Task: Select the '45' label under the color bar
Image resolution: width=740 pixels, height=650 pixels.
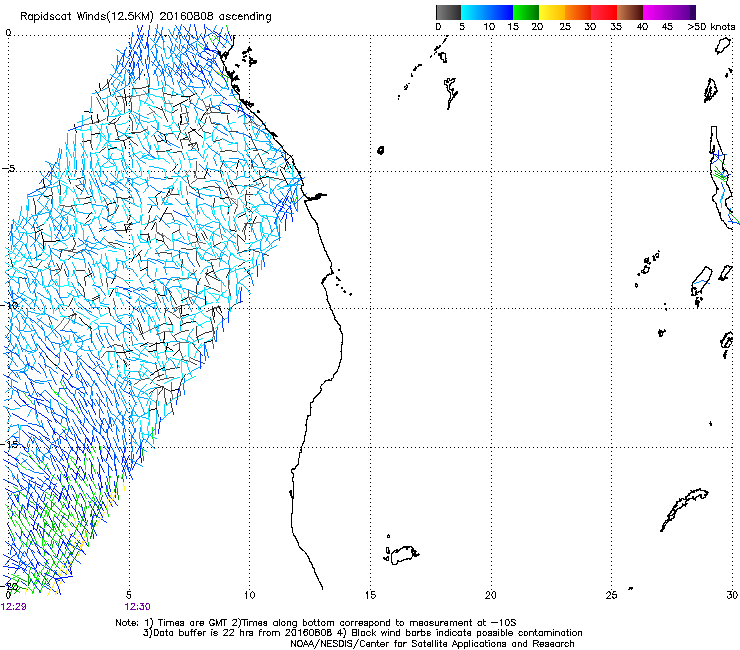Action: pos(667,27)
